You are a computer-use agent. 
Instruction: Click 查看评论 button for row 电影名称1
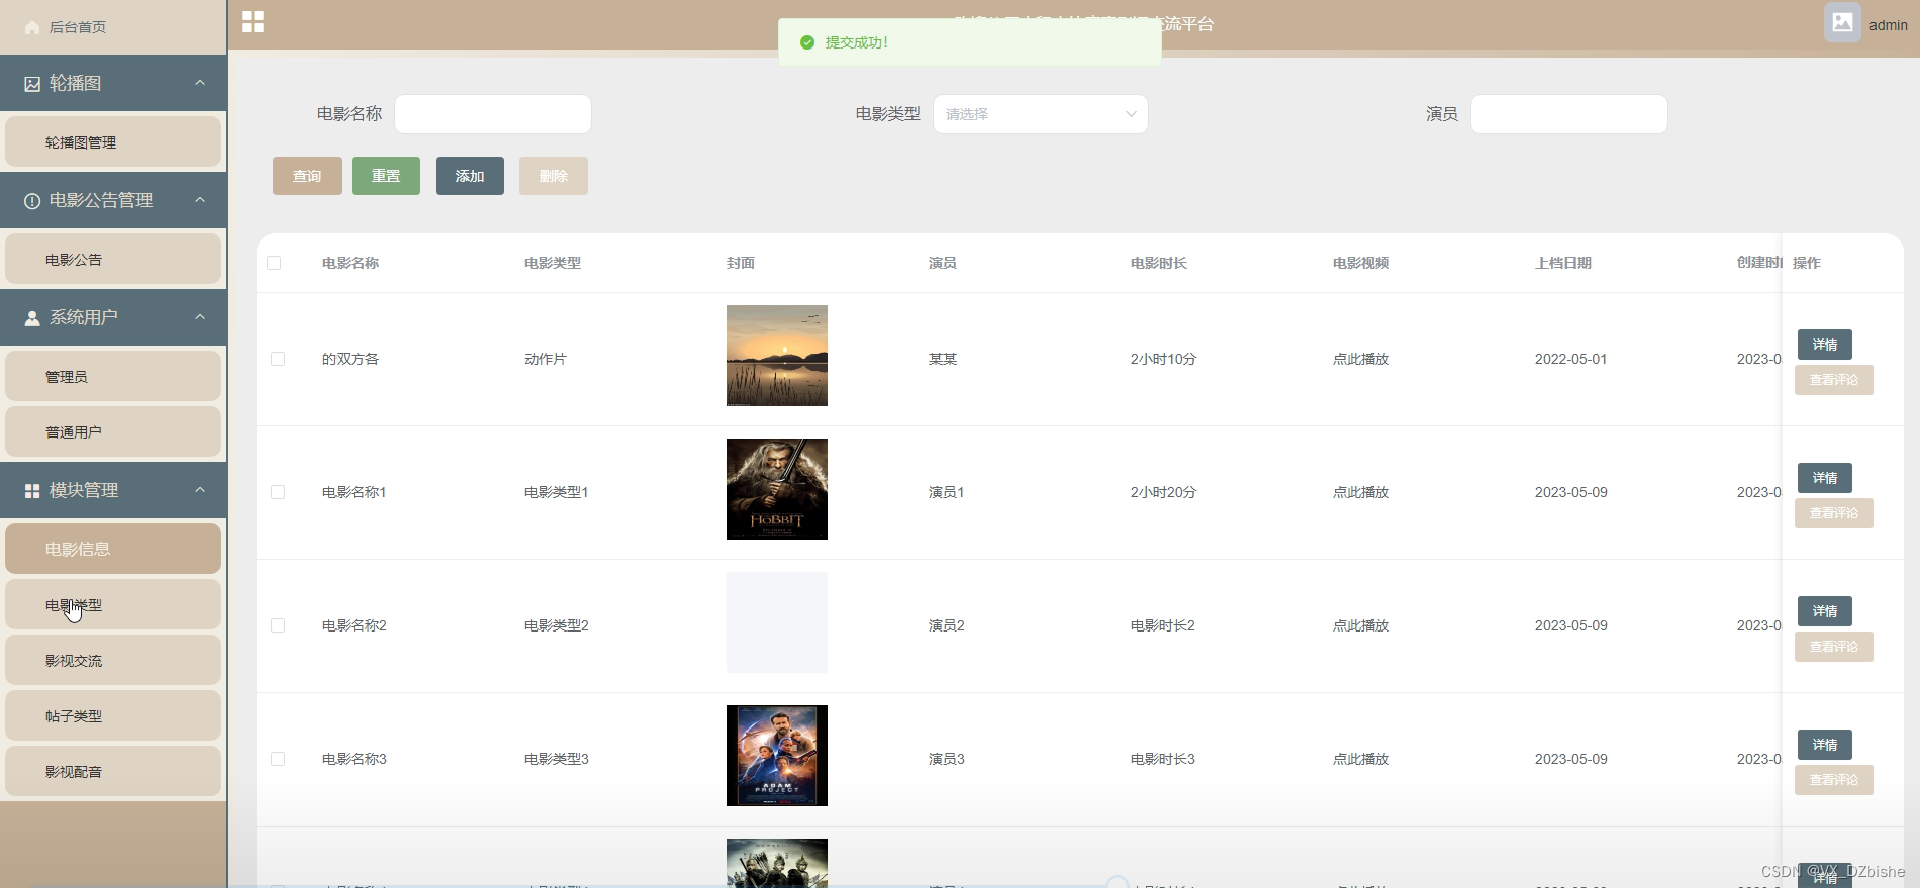coord(1834,513)
